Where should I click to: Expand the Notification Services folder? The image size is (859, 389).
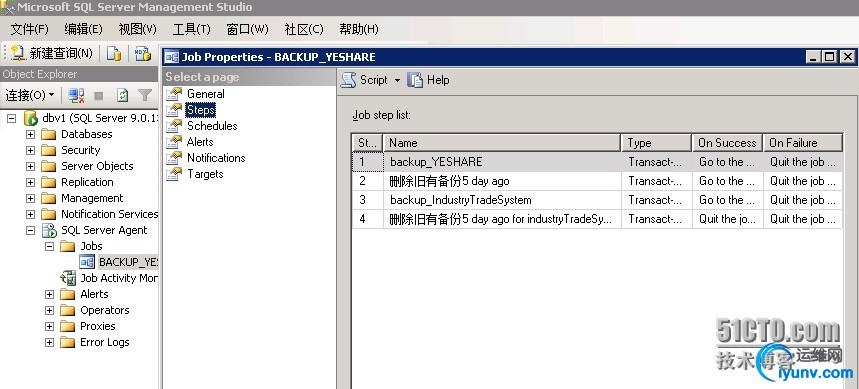pos(30,214)
